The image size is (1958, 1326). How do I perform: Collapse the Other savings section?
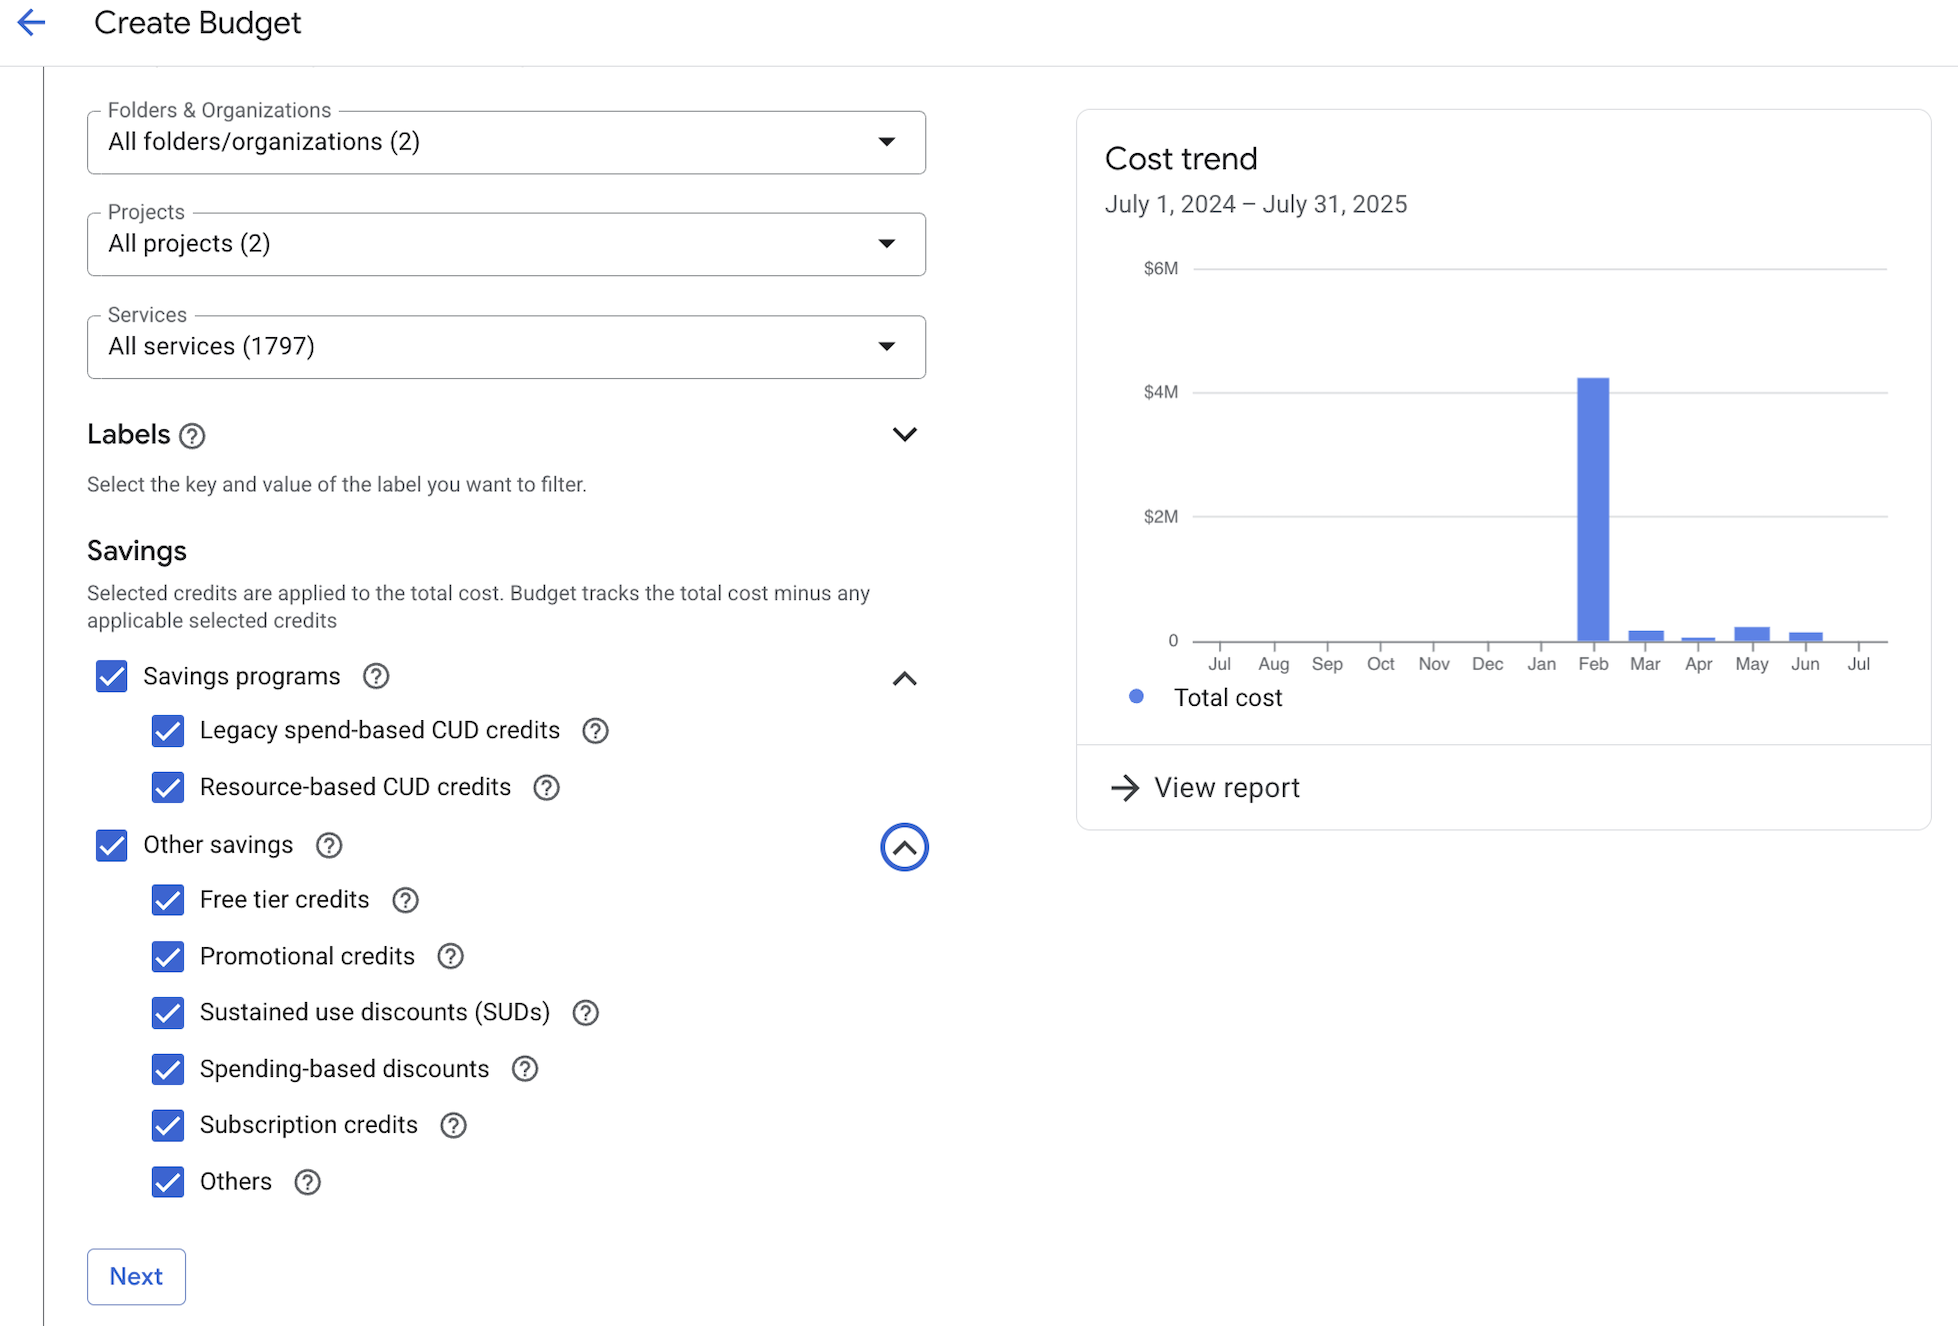point(903,846)
